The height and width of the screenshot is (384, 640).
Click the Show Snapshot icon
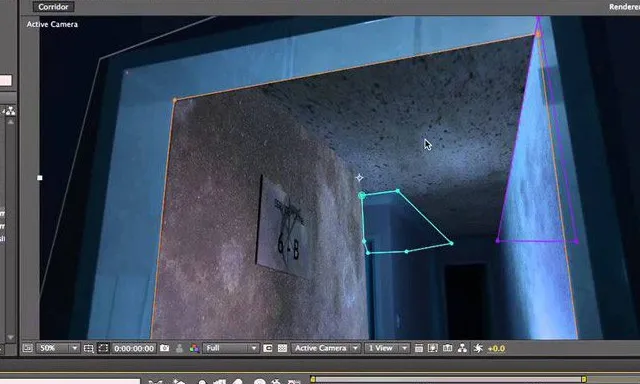179,348
